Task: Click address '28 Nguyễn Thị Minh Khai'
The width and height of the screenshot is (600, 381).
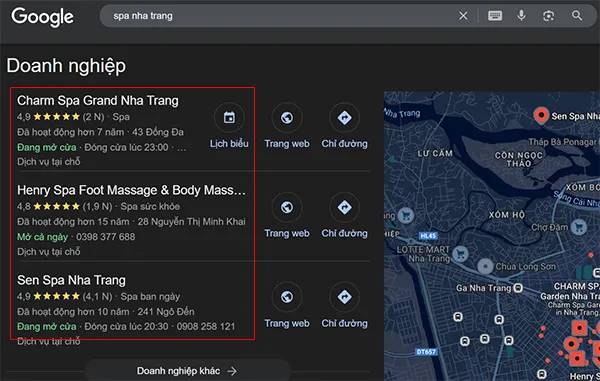Action: point(191,221)
